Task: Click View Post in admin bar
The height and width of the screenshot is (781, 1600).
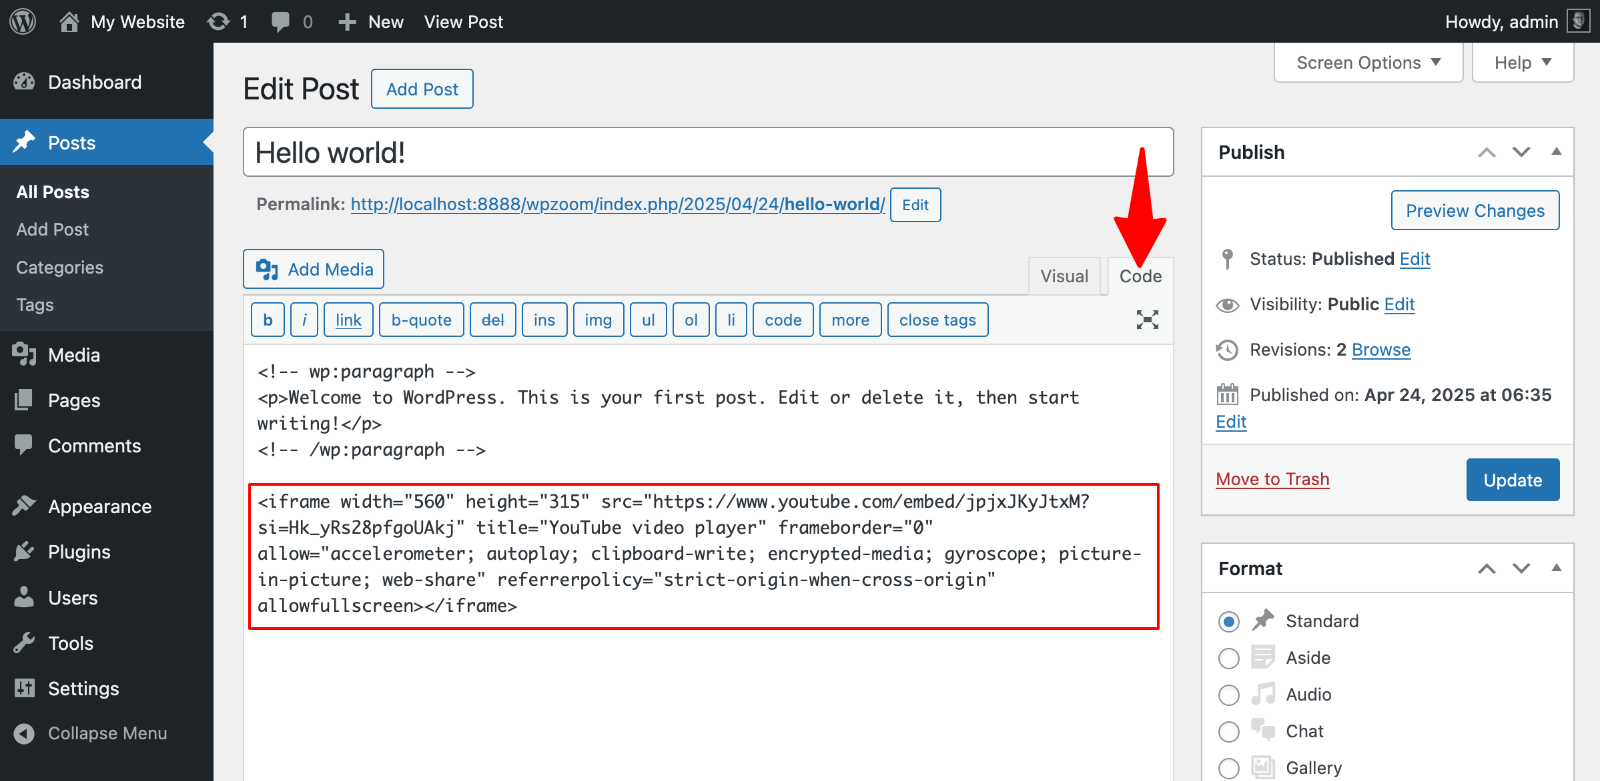Action: point(463,22)
